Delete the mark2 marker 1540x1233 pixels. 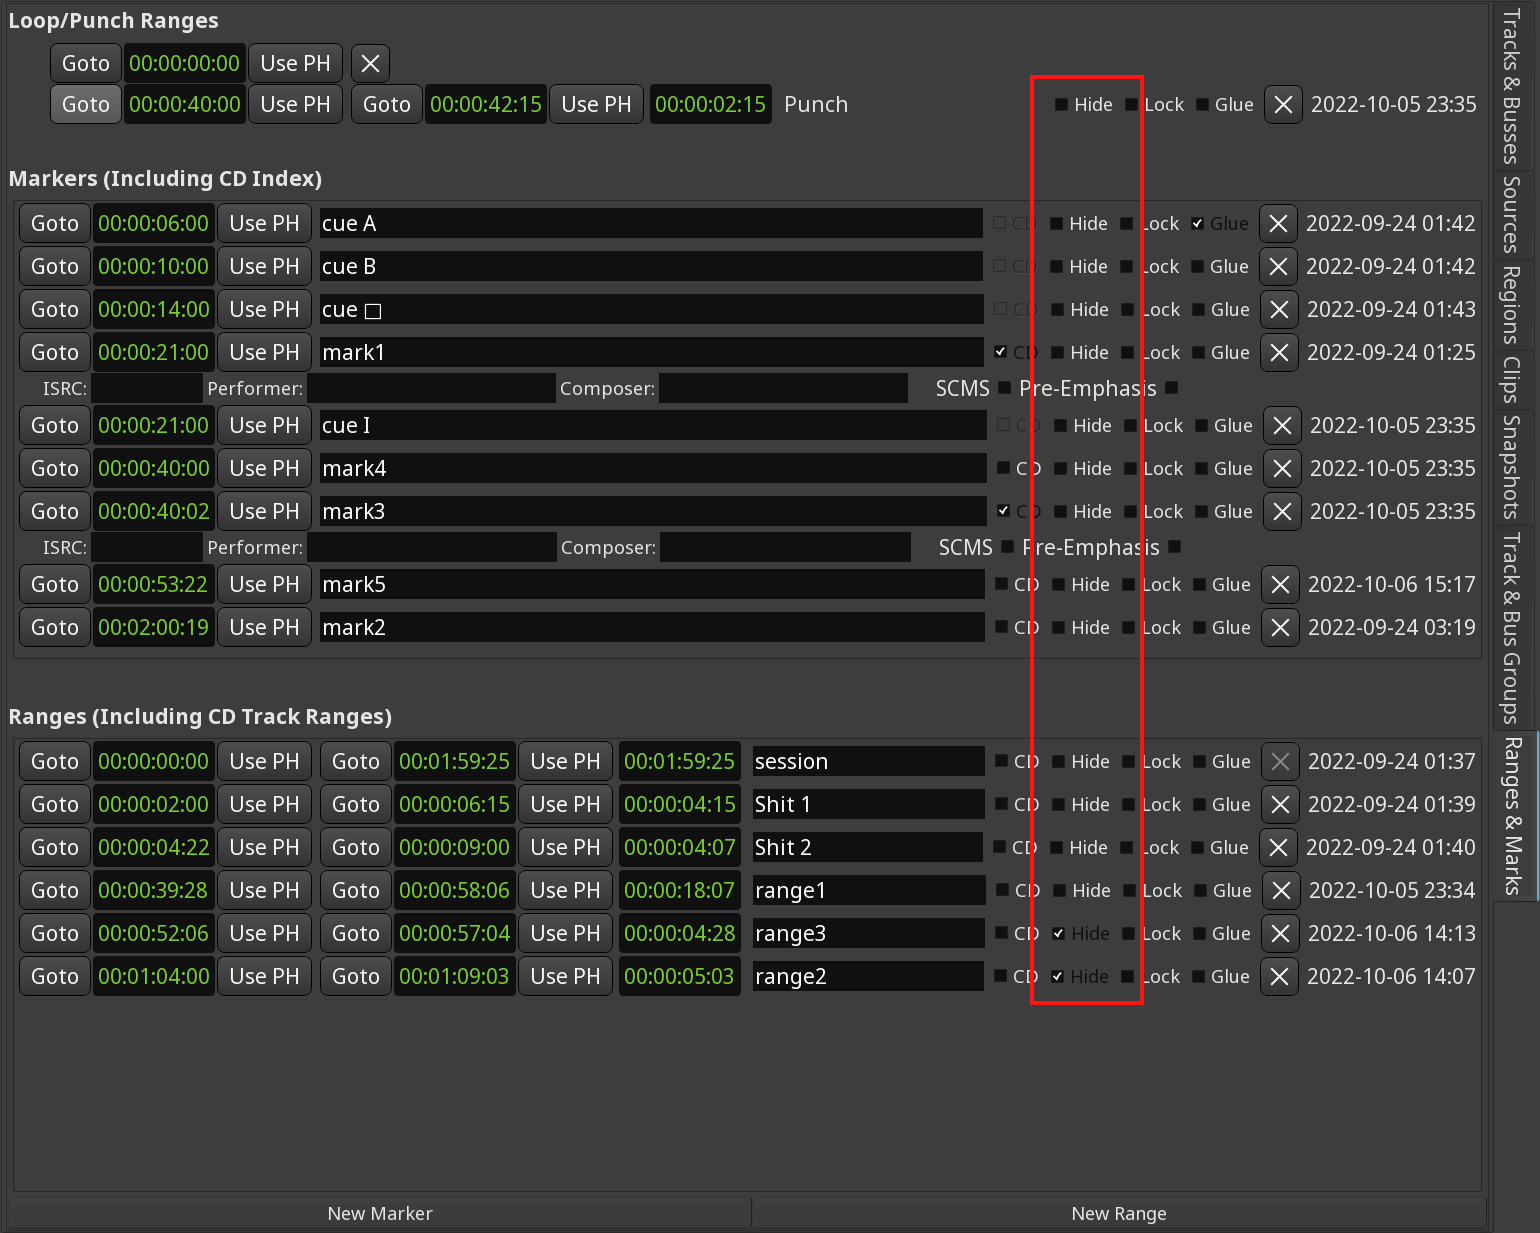pyautogui.click(x=1280, y=627)
